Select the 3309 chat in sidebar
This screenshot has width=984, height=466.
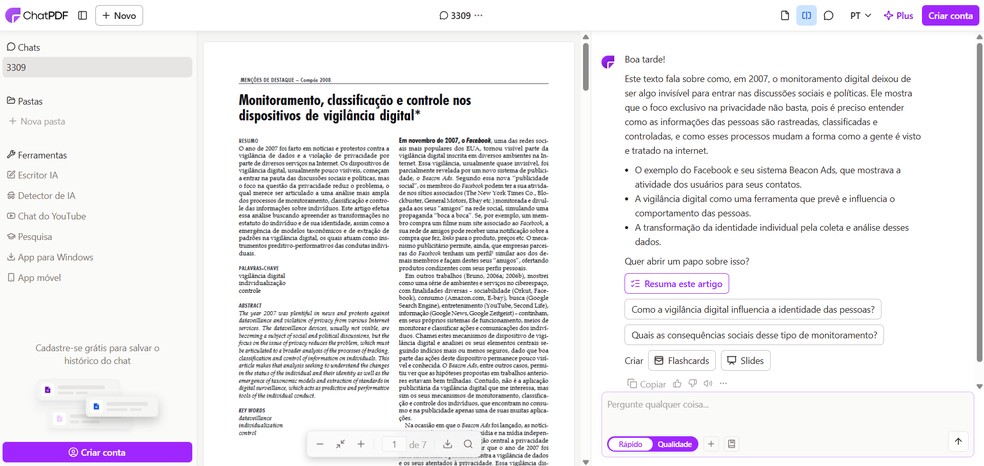97,67
